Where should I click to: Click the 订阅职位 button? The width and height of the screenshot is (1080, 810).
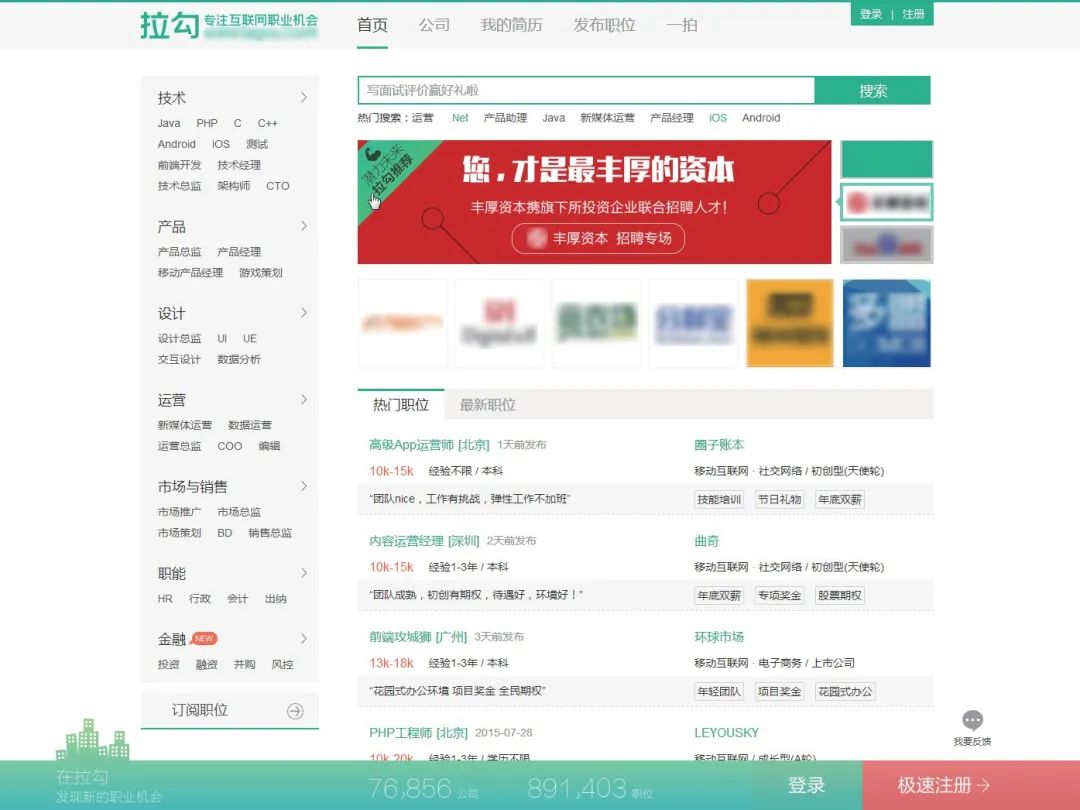click(229, 710)
